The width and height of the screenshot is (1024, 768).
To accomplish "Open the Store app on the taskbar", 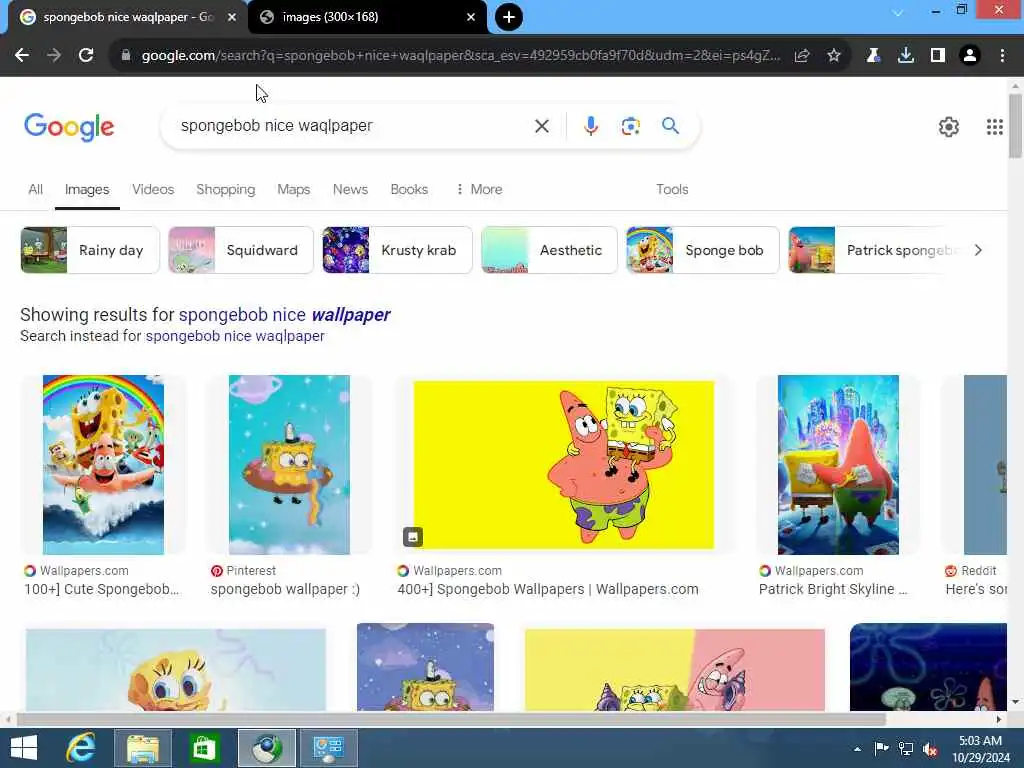I will 204,748.
